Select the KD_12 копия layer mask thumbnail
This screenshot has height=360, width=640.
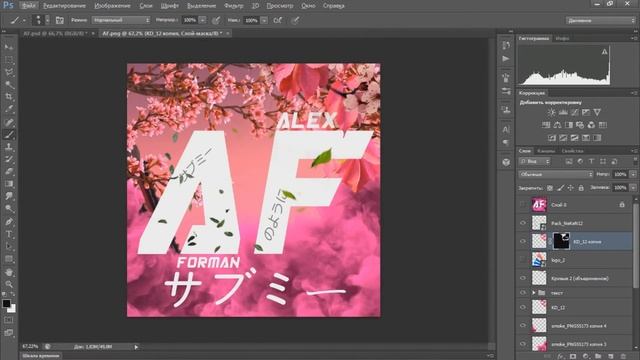[x=561, y=241]
